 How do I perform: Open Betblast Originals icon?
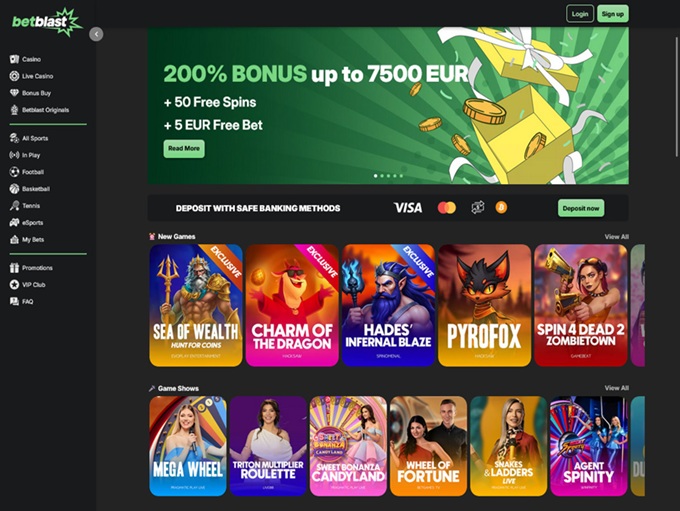[14, 110]
